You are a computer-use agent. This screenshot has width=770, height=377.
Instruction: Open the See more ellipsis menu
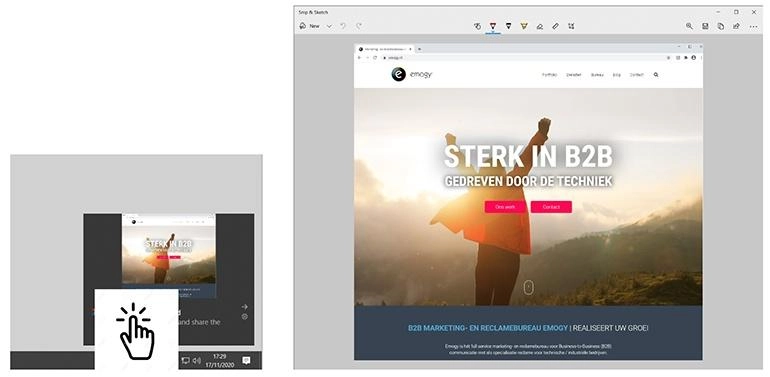[754, 26]
